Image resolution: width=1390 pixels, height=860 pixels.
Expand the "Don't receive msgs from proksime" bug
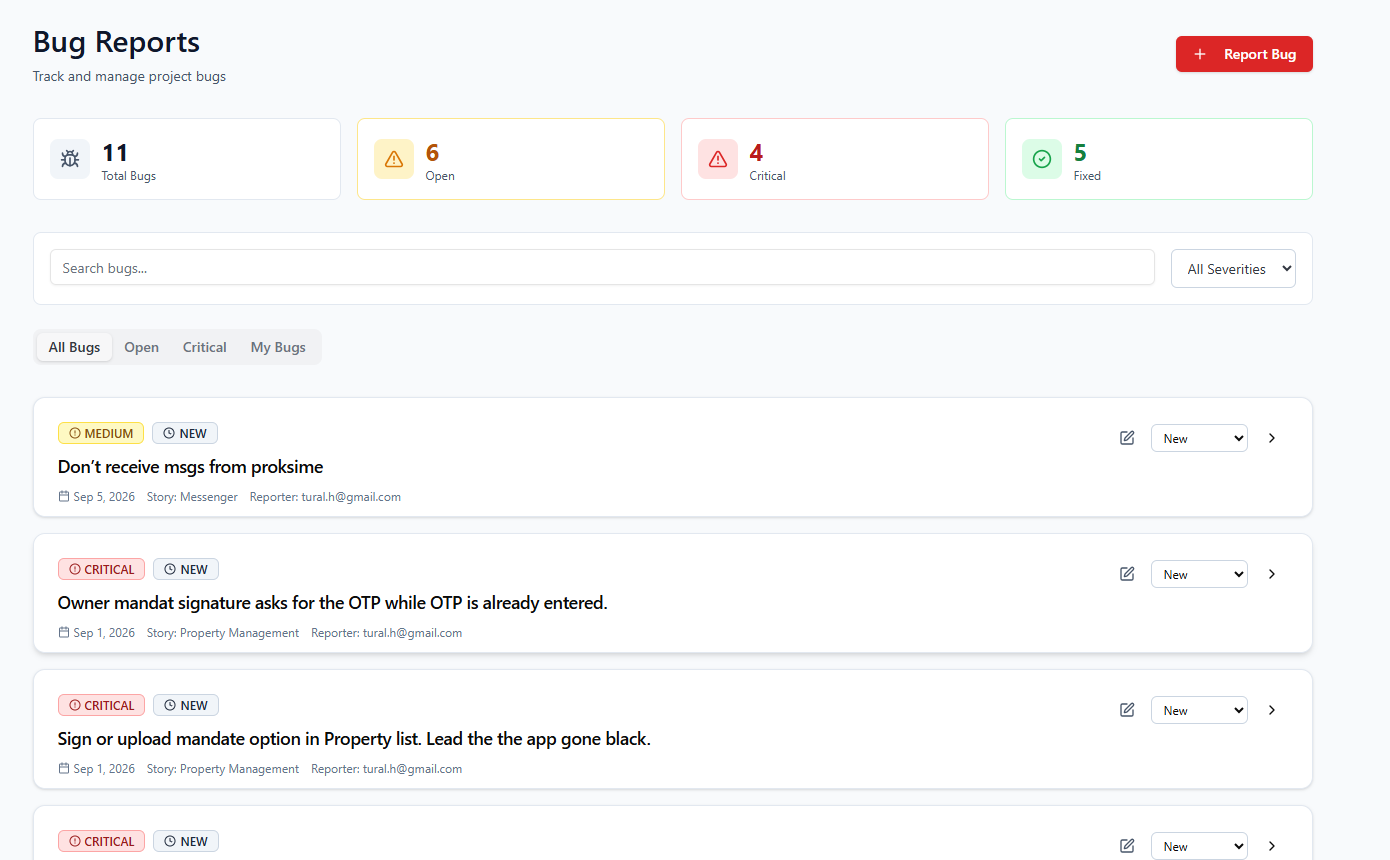pos(1272,438)
